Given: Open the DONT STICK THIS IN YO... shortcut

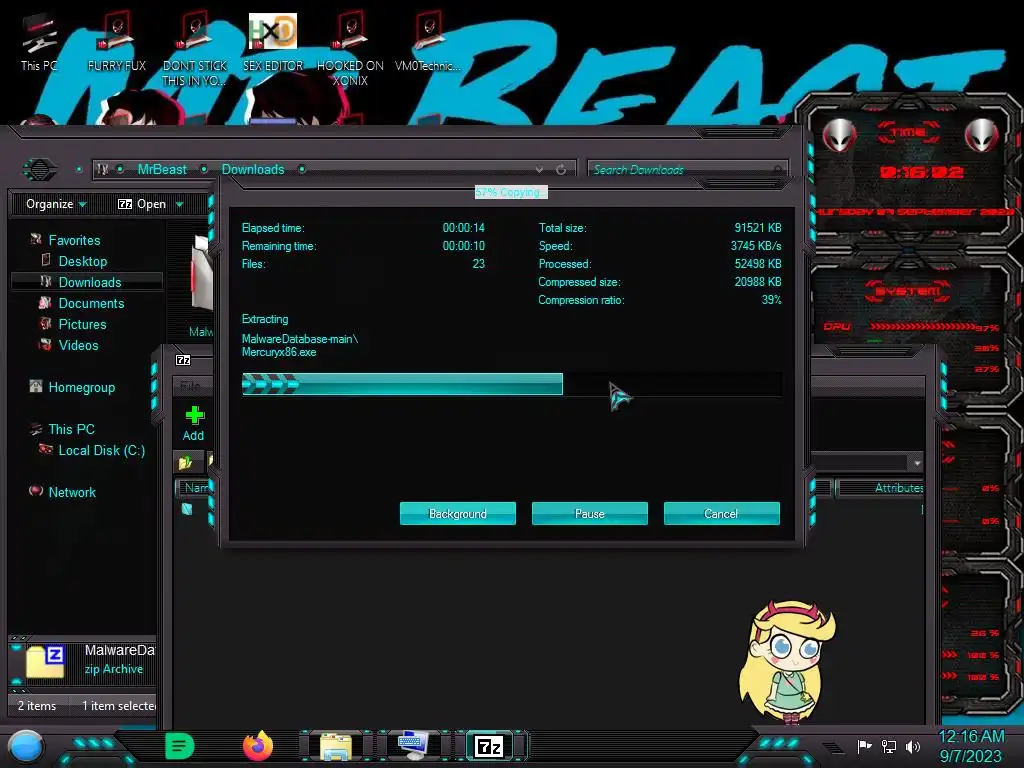Looking at the screenshot, I should (194, 50).
